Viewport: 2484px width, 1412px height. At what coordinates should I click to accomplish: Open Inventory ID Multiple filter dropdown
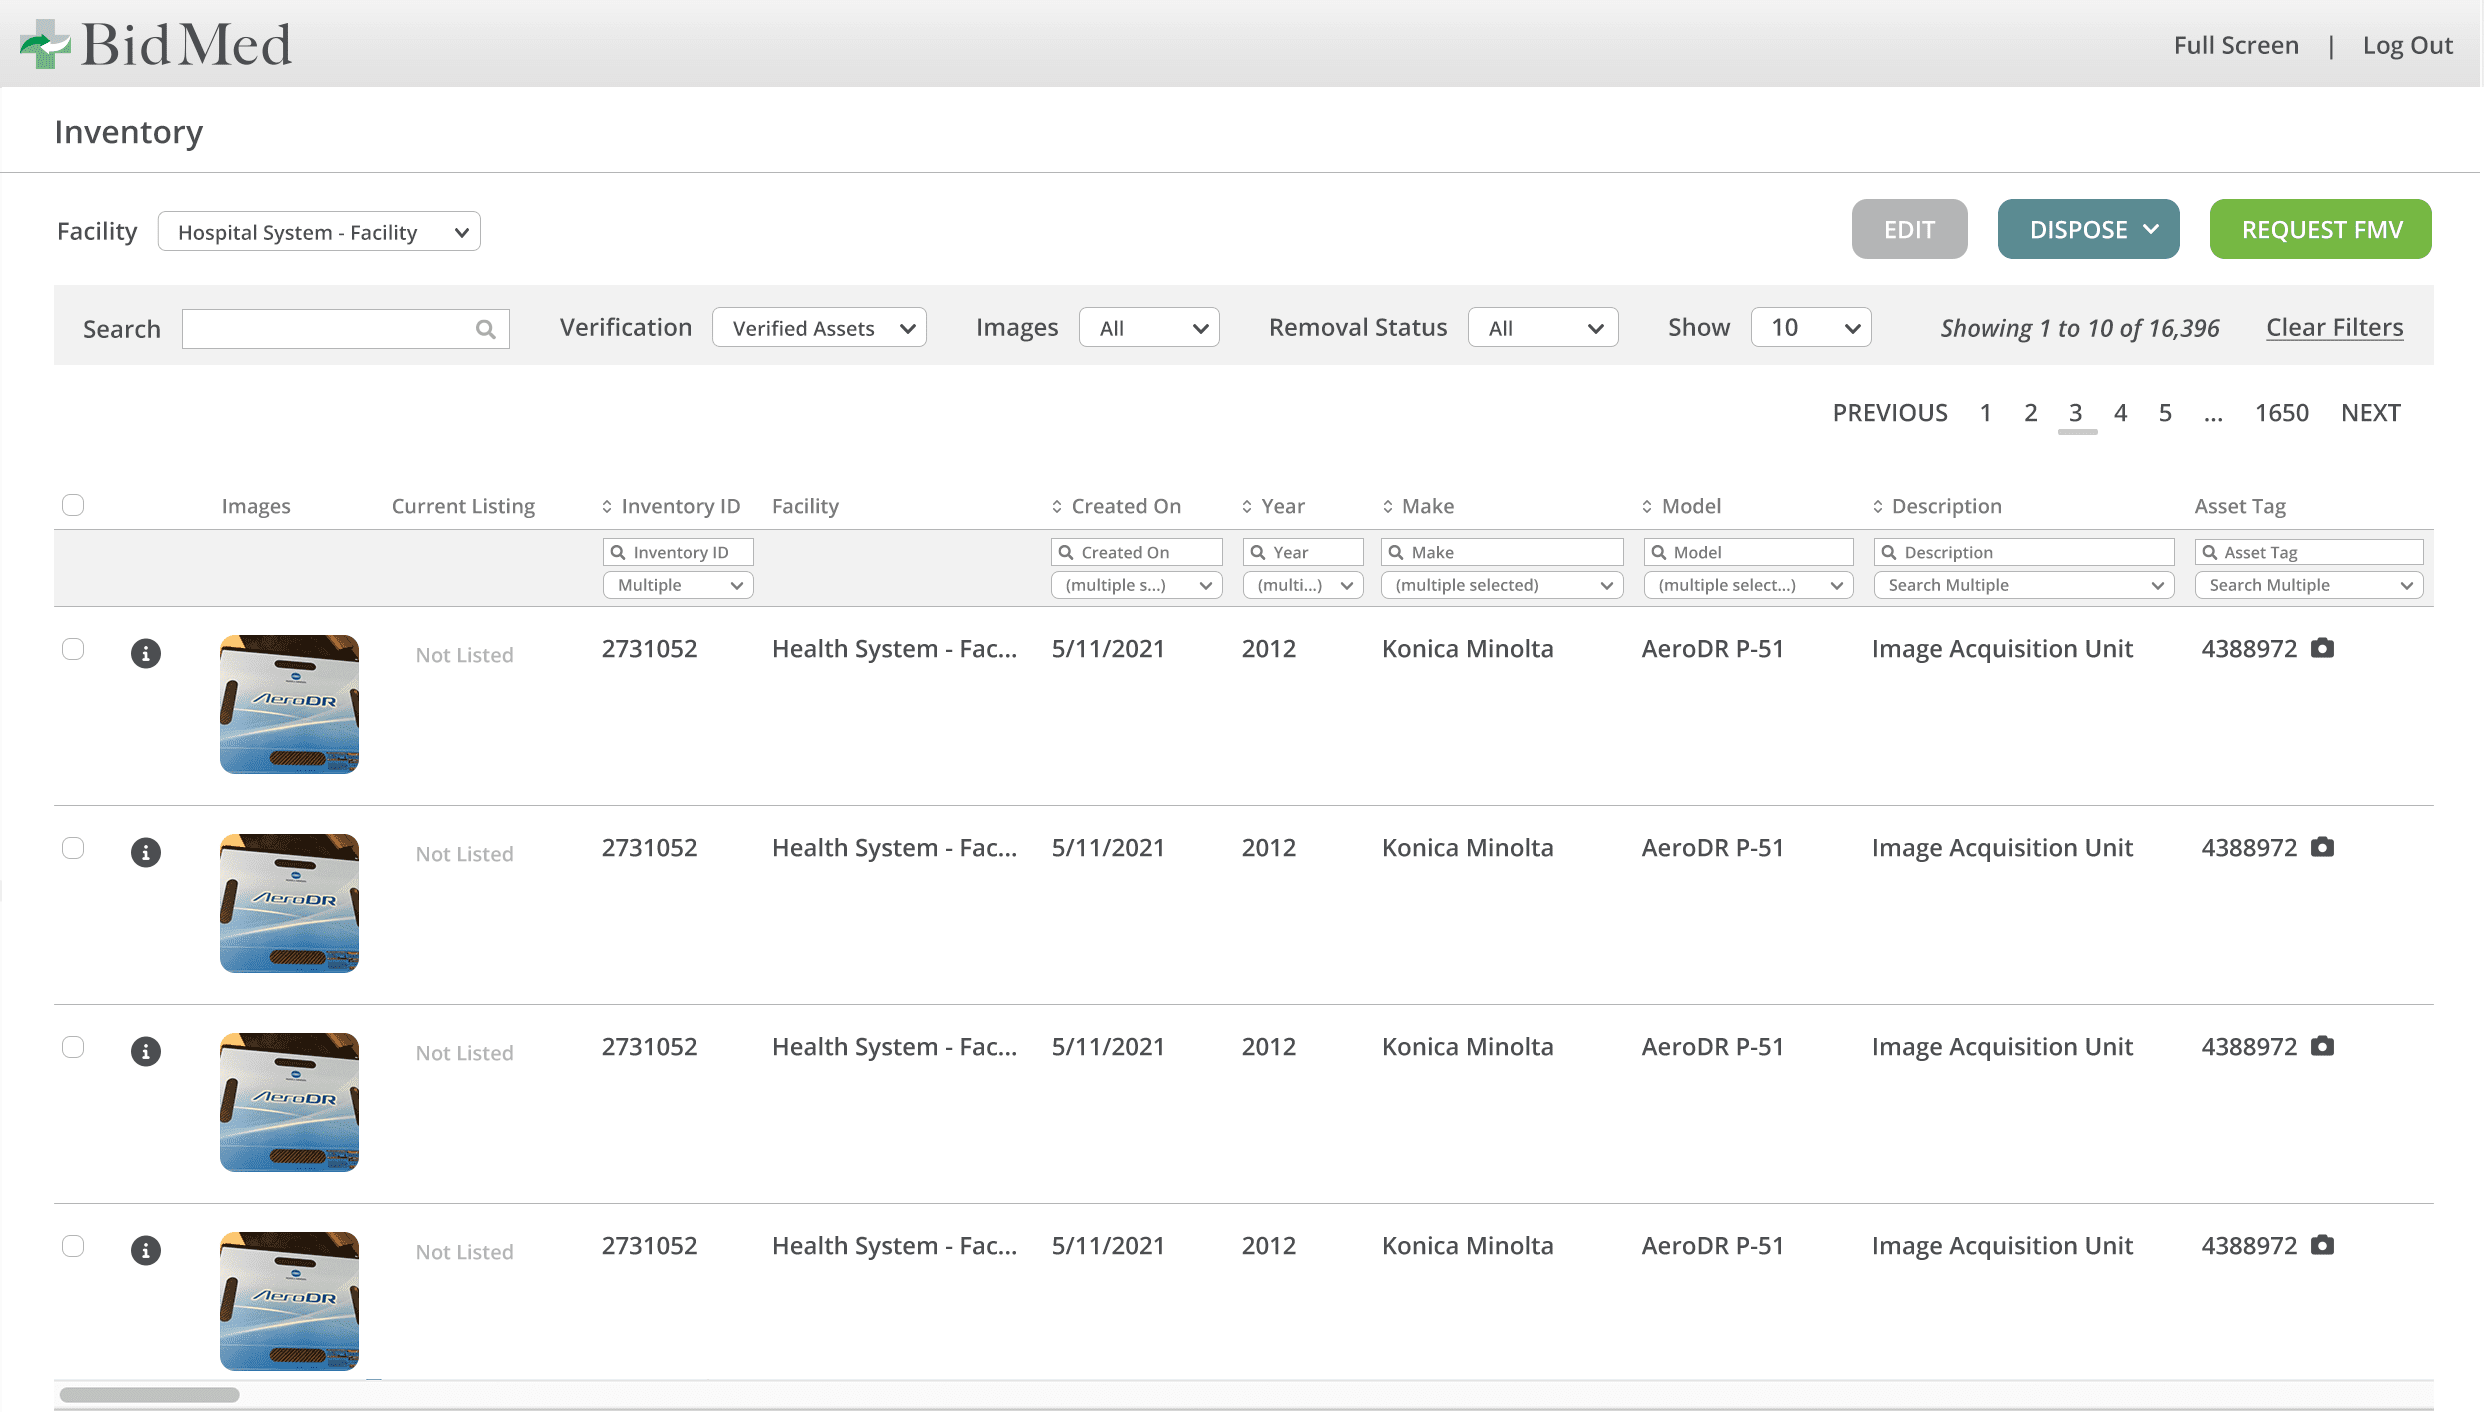(678, 585)
